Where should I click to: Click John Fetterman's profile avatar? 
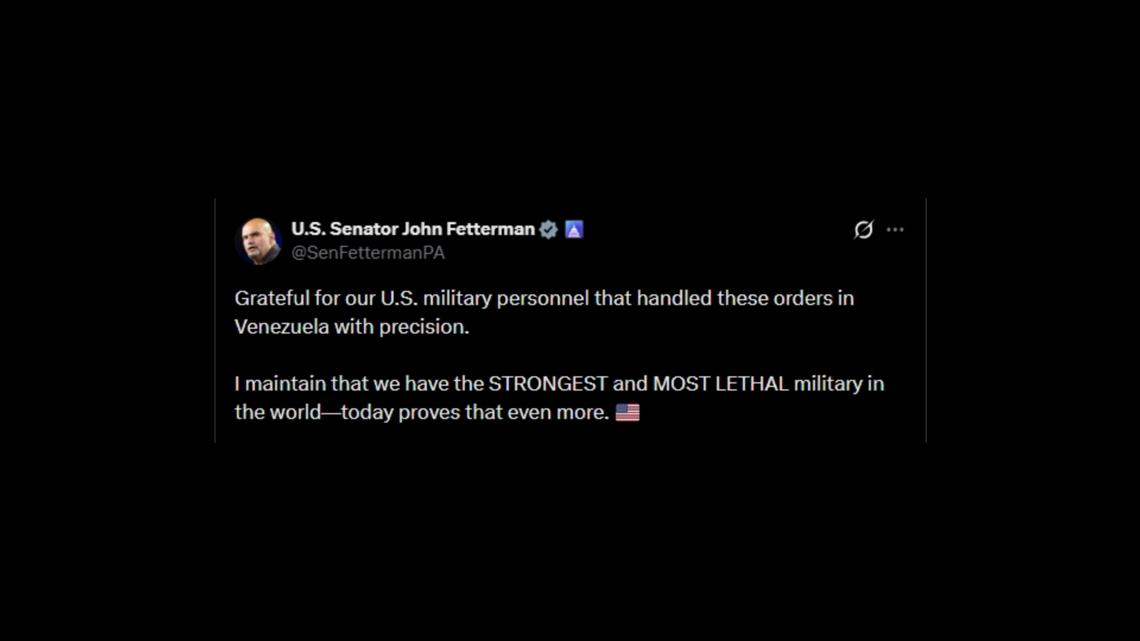point(258,240)
